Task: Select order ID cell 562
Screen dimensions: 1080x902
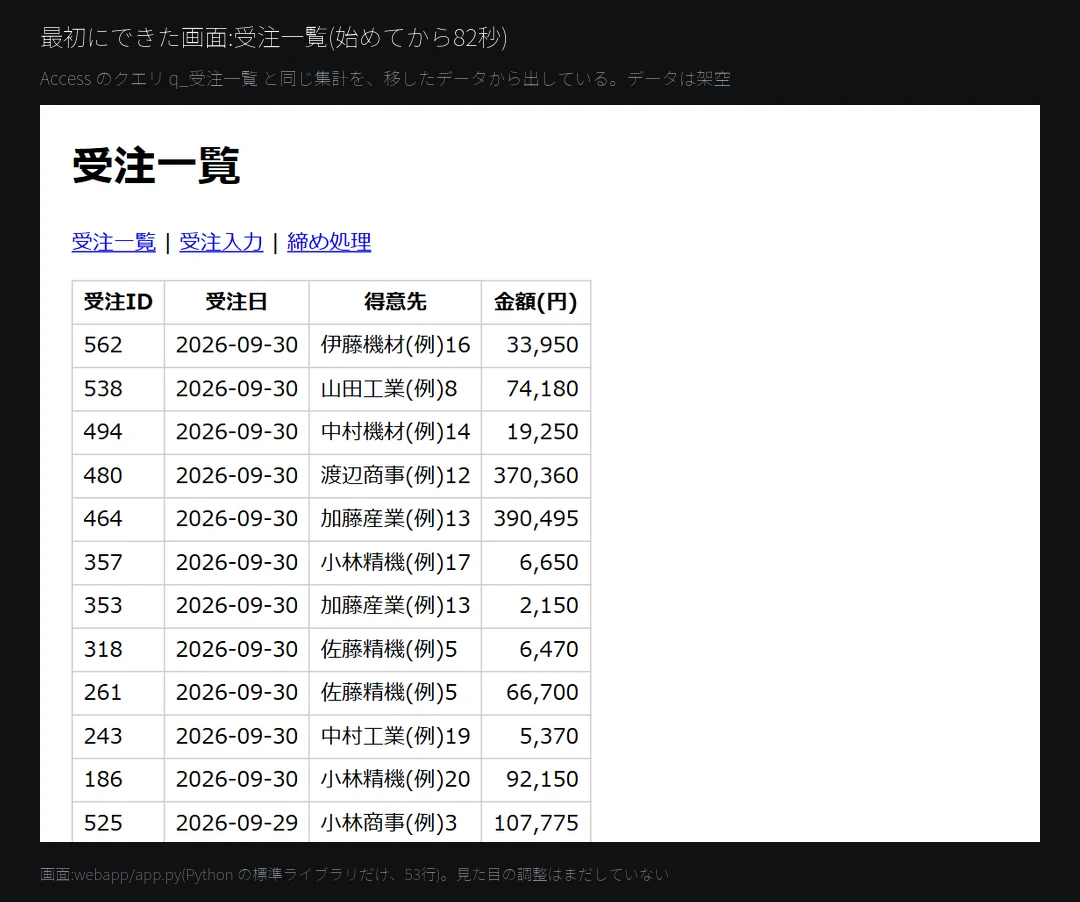Action: (x=118, y=345)
